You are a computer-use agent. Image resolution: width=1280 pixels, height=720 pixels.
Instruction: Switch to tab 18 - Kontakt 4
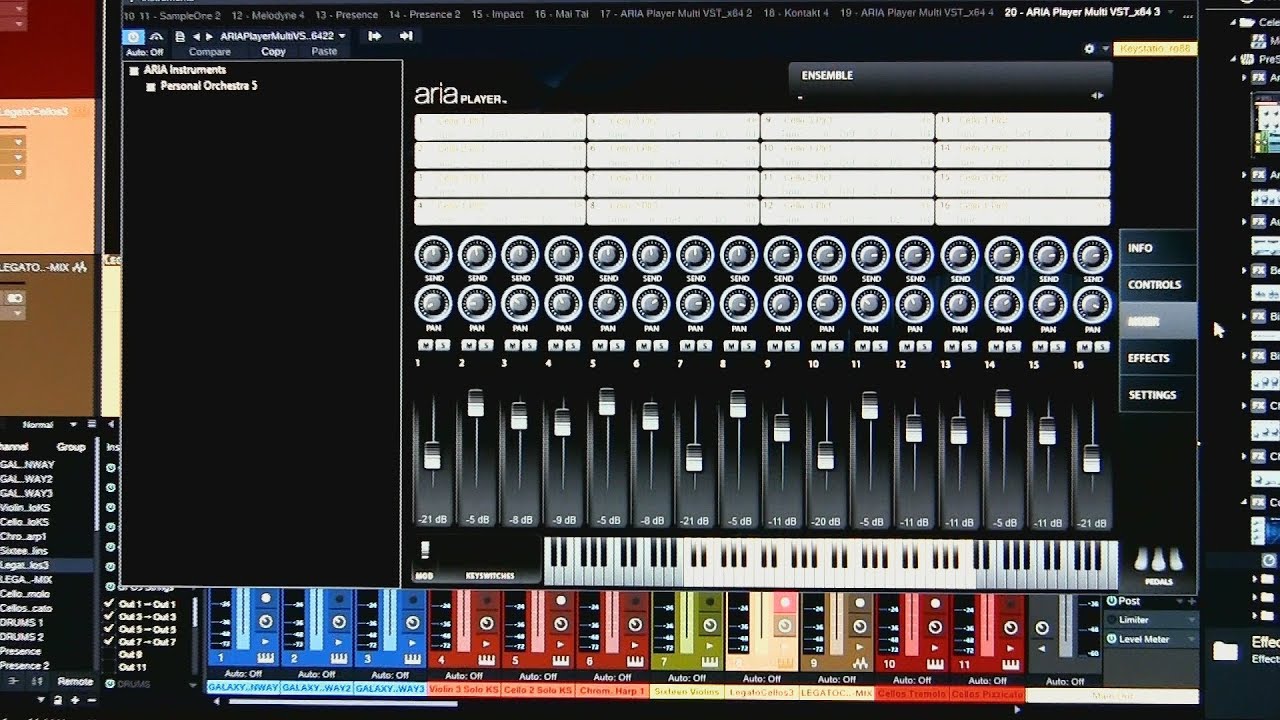pos(794,15)
